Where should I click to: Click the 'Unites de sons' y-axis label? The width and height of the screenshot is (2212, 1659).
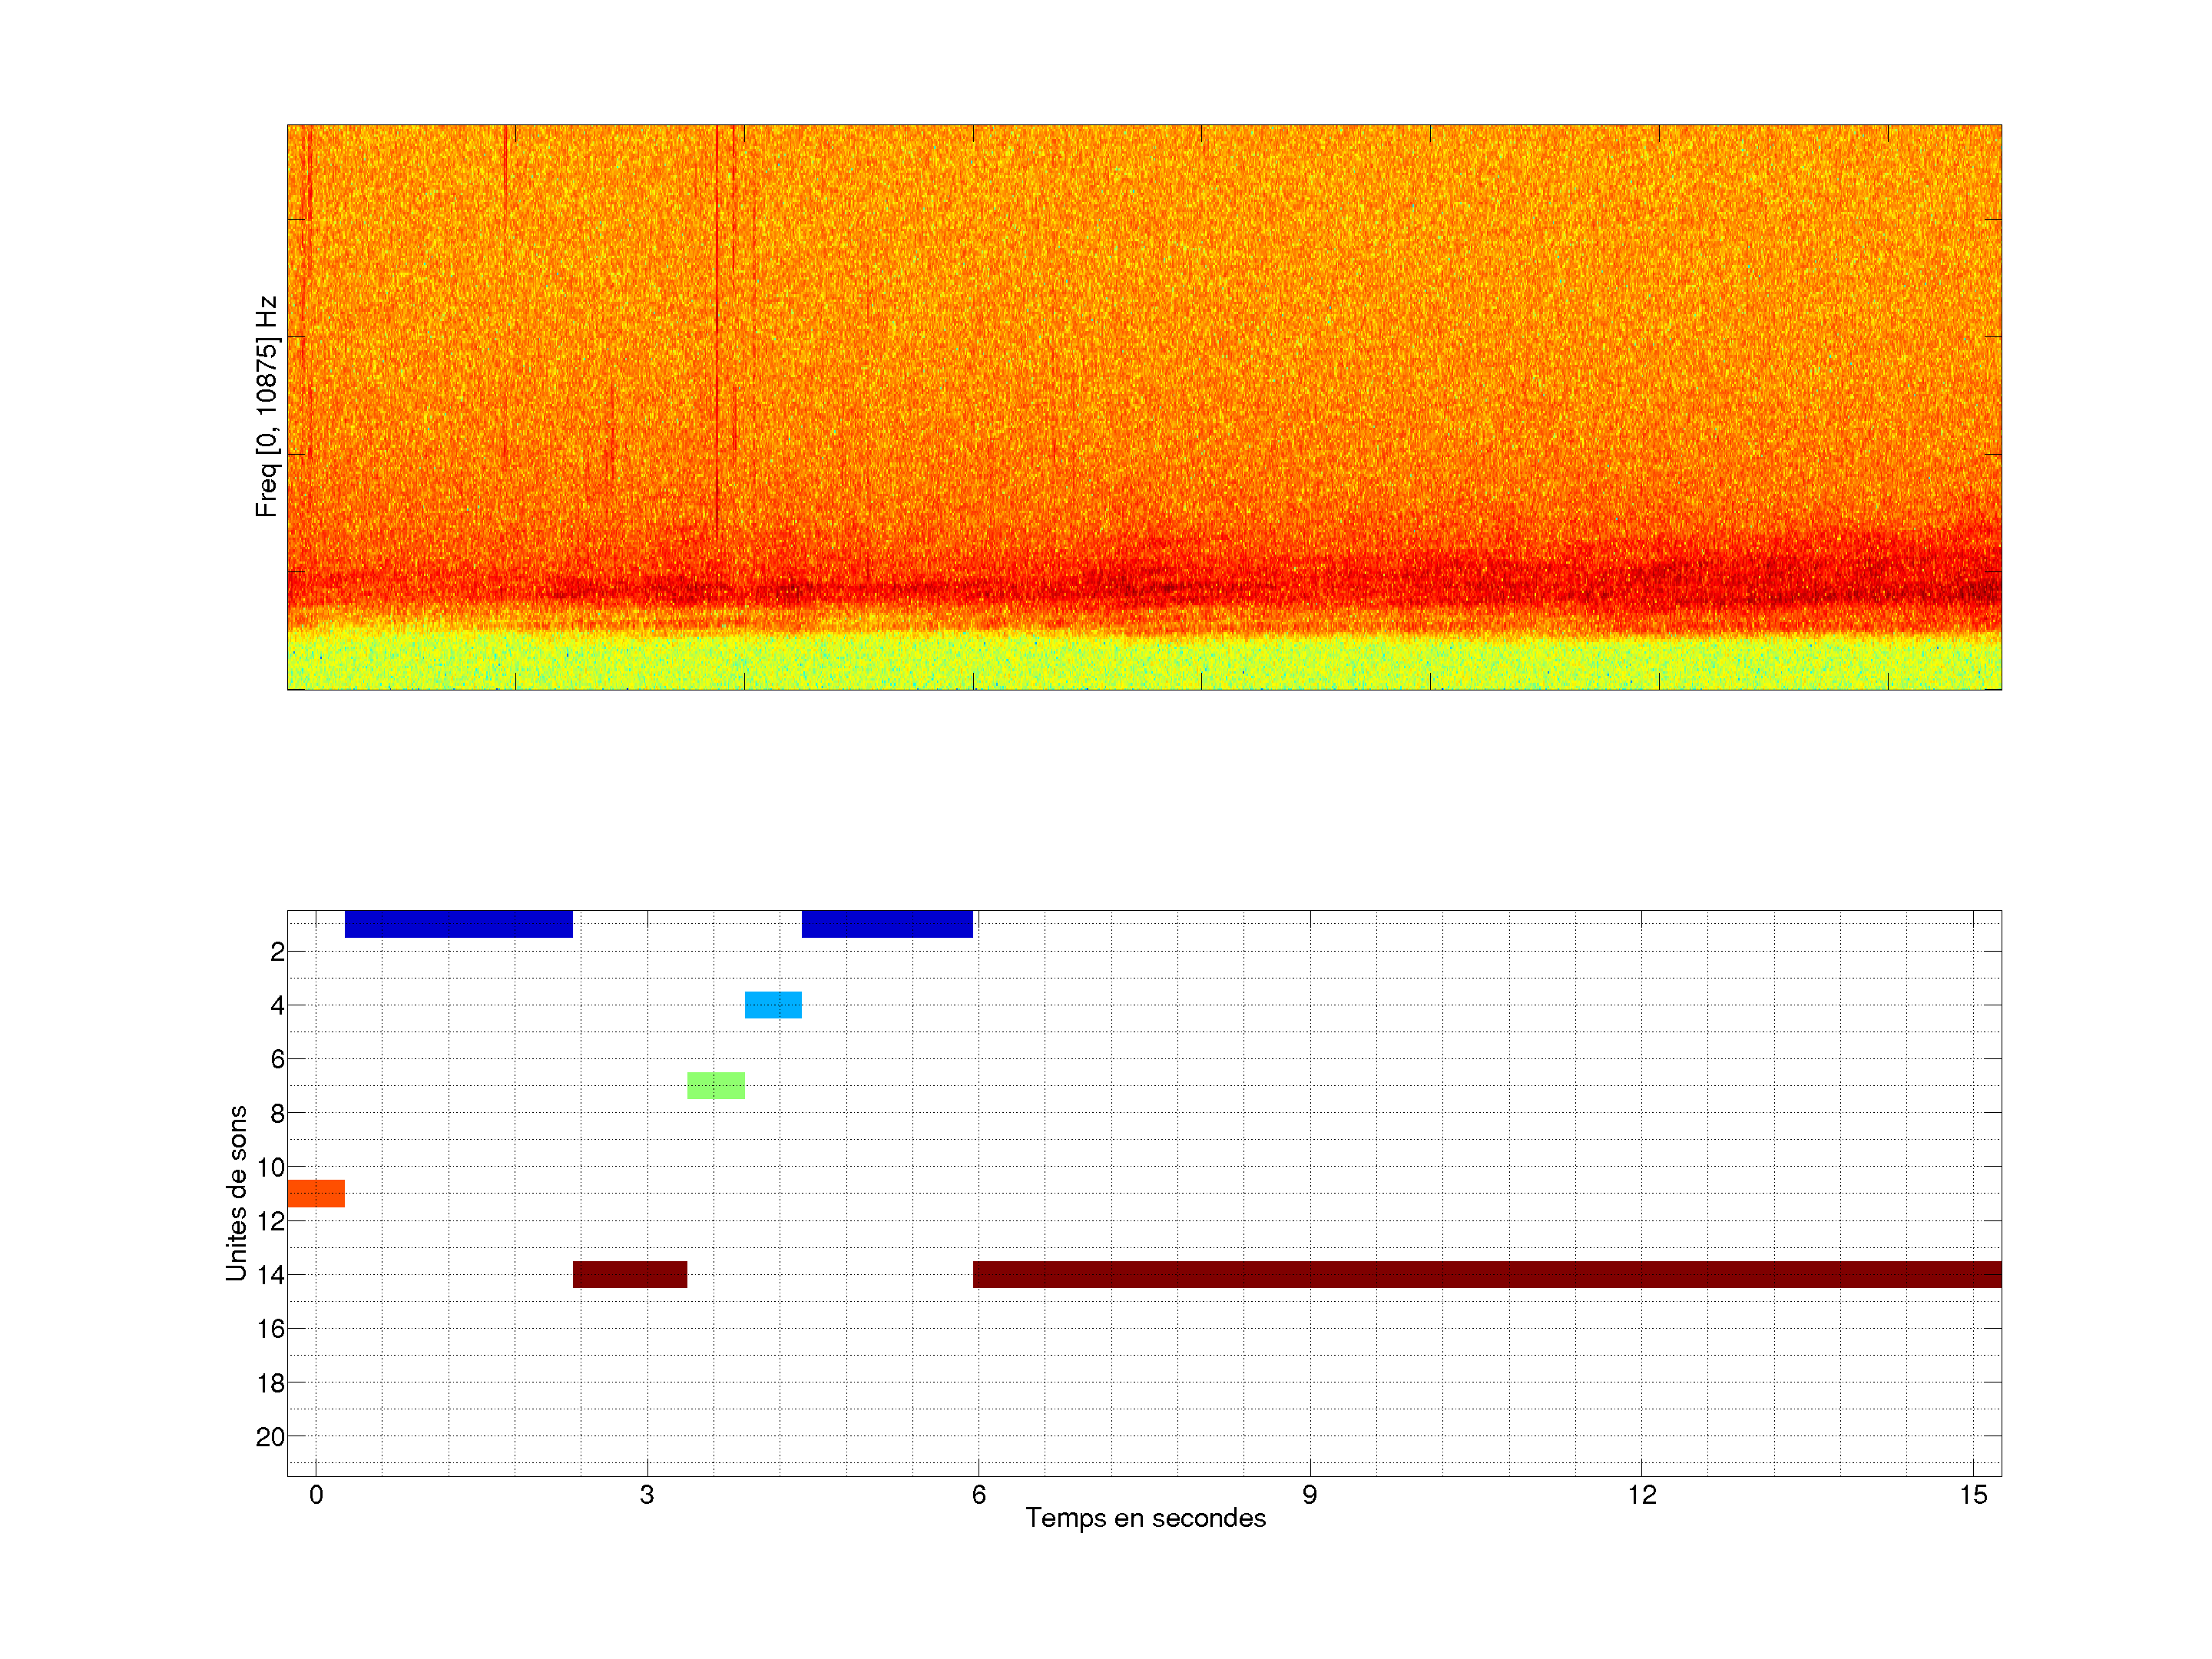click(237, 1193)
